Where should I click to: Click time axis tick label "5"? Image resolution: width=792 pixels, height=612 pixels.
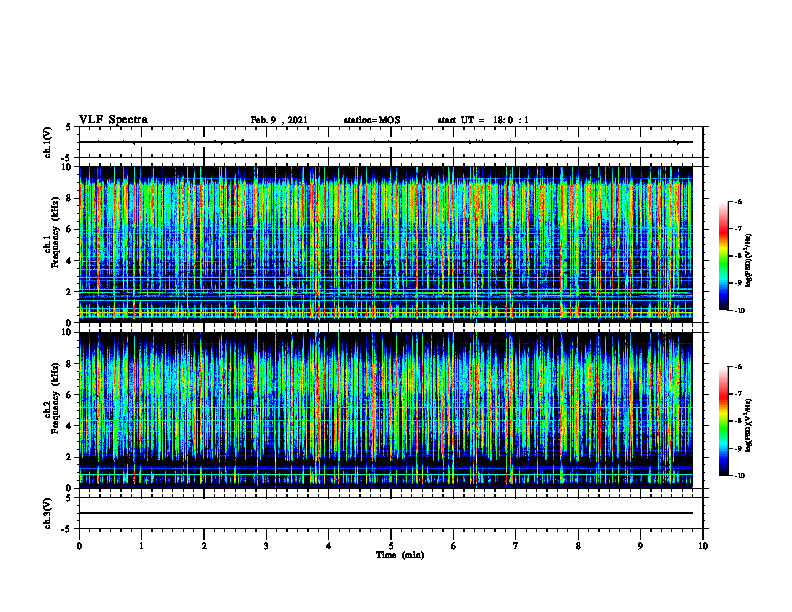pos(391,546)
